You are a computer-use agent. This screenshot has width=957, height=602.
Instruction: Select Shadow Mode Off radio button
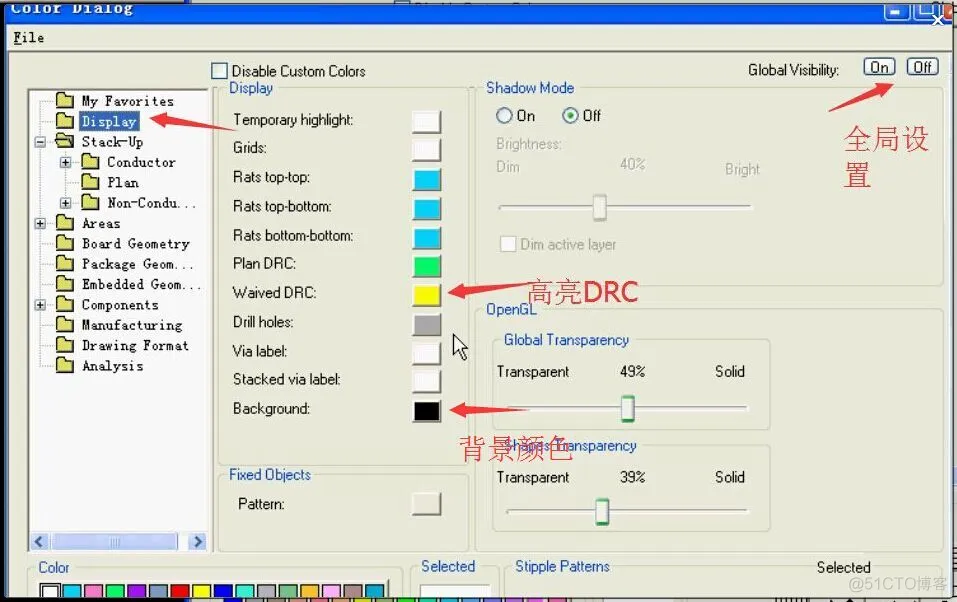[570, 115]
